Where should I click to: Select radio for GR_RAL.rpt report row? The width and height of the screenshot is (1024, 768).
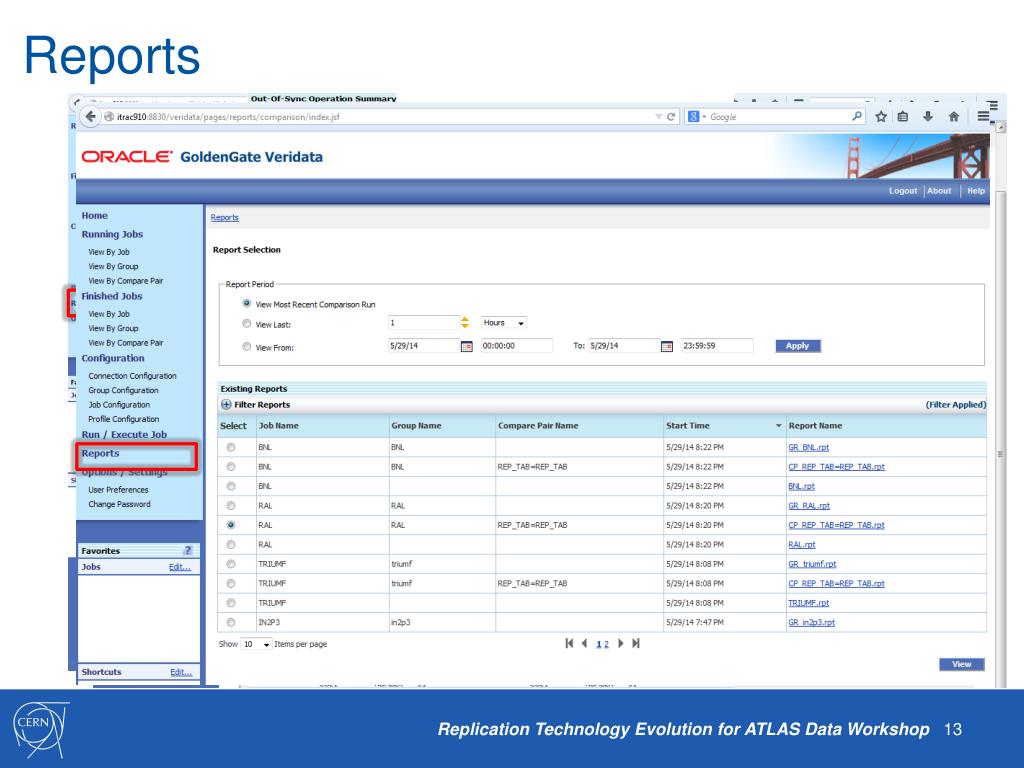(231, 506)
